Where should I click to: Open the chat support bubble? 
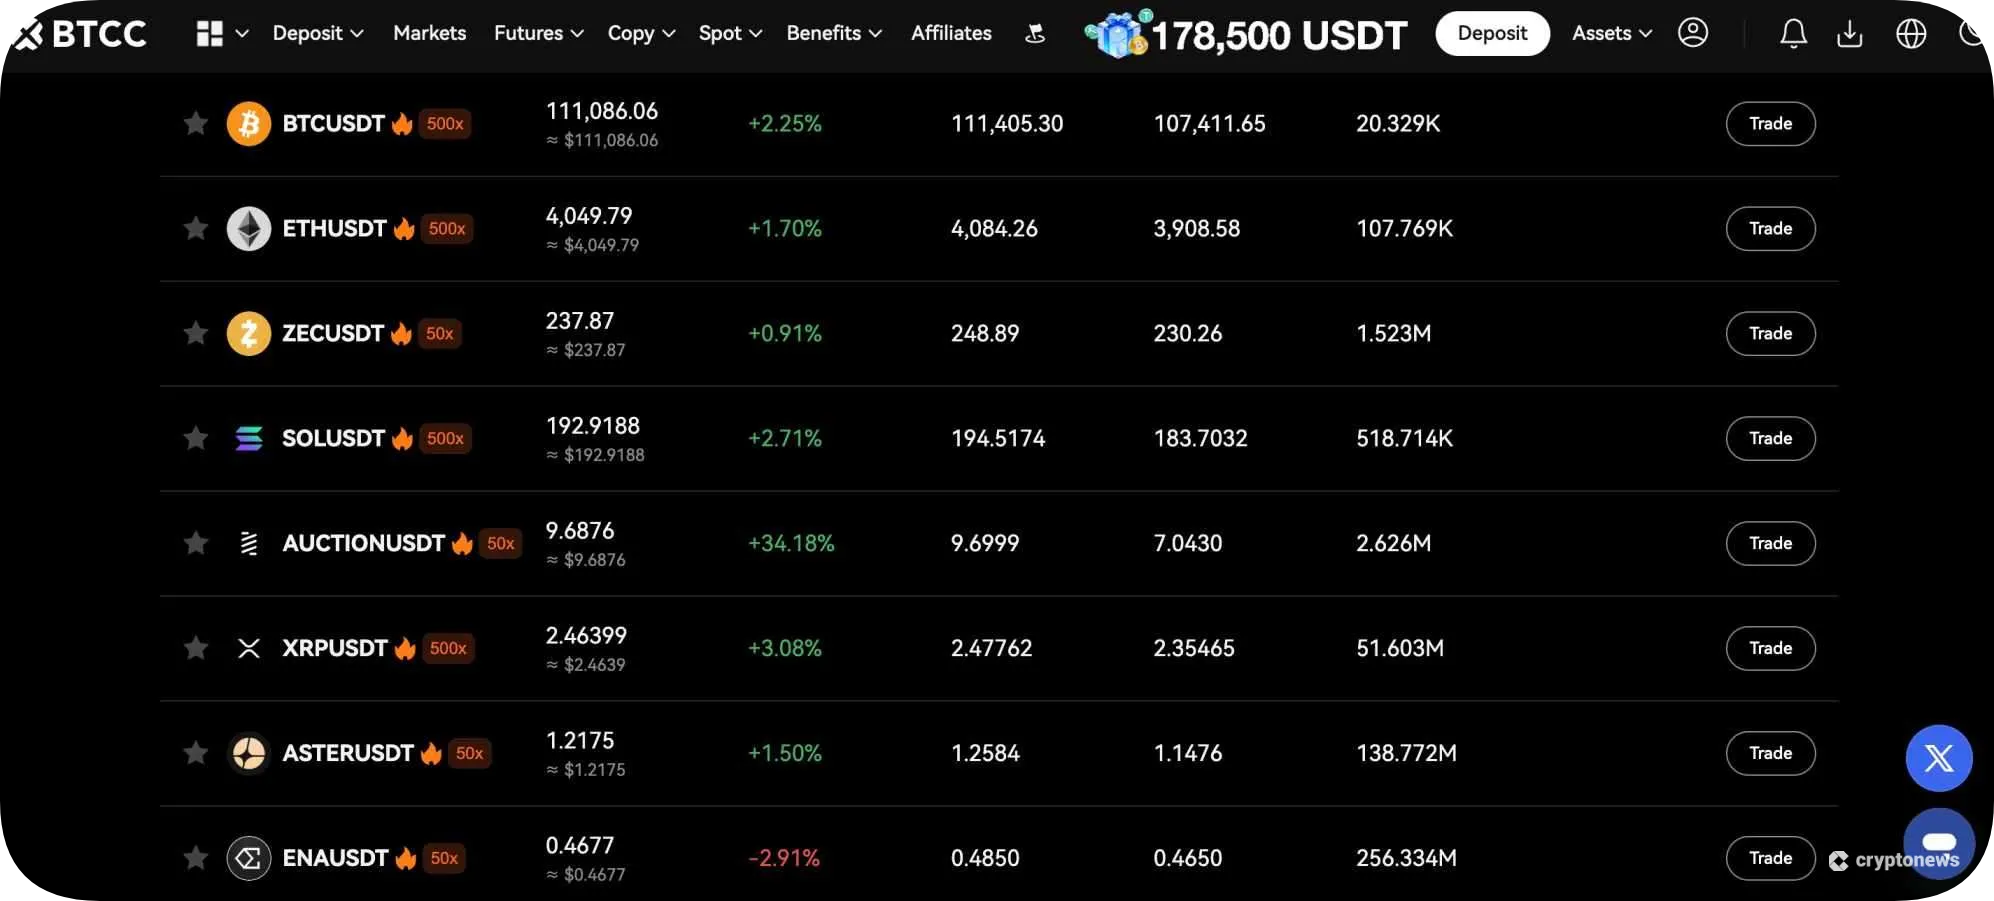click(1938, 843)
